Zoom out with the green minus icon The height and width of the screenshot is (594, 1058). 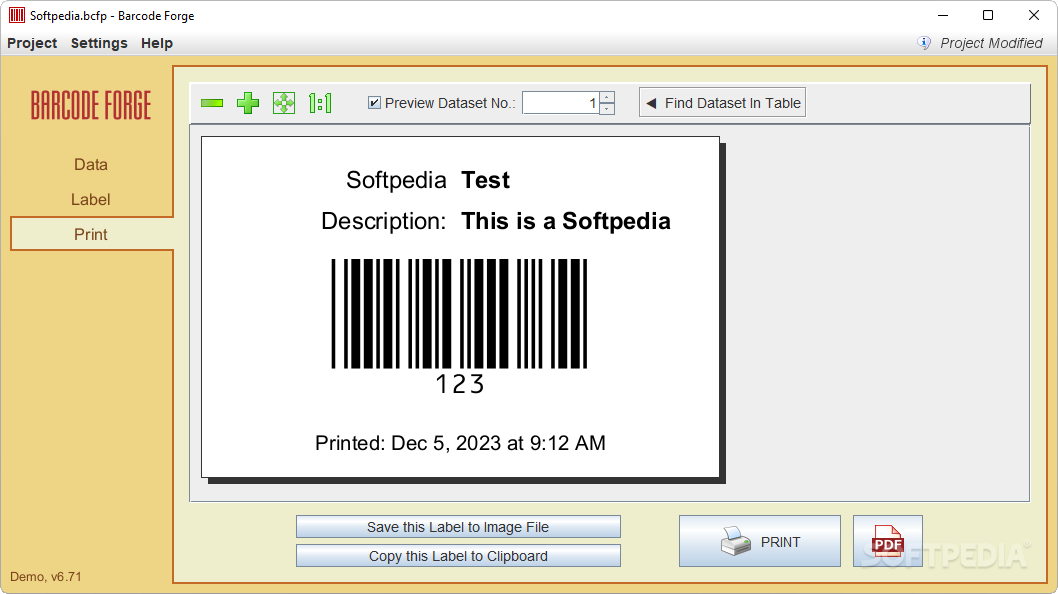pos(212,103)
